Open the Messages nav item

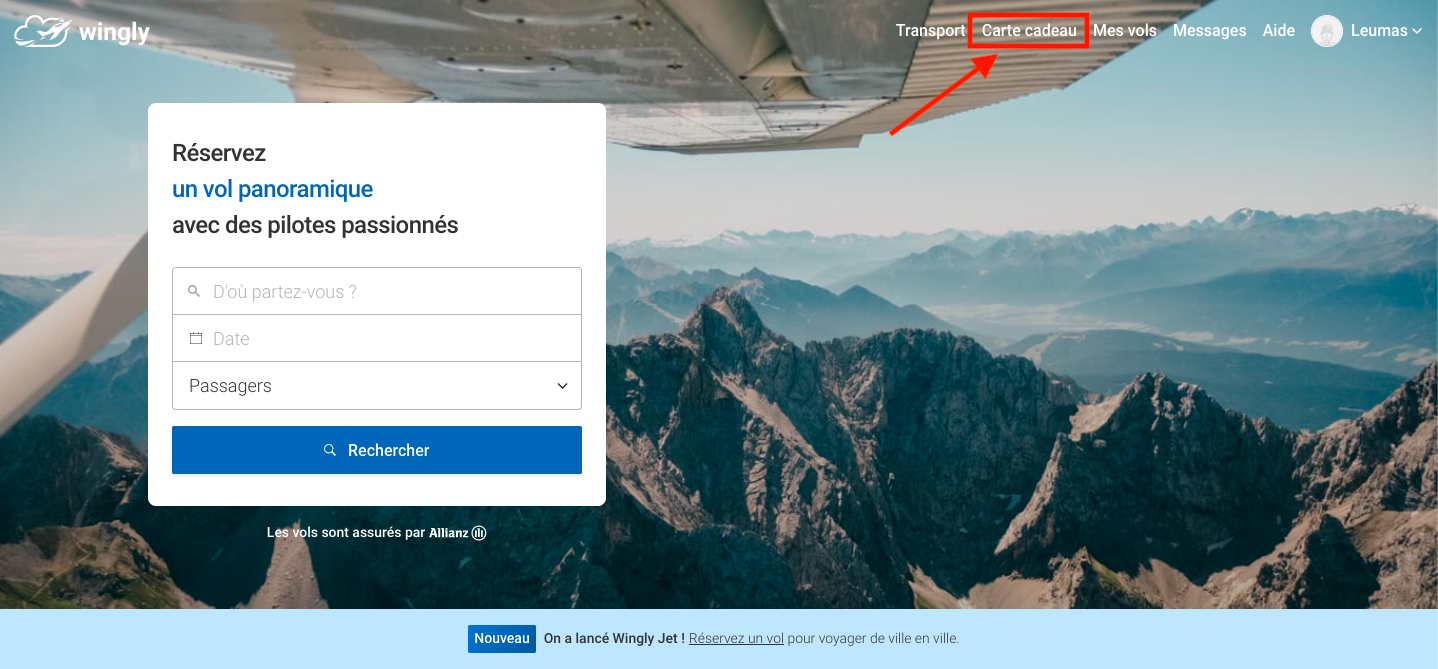pos(1210,31)
